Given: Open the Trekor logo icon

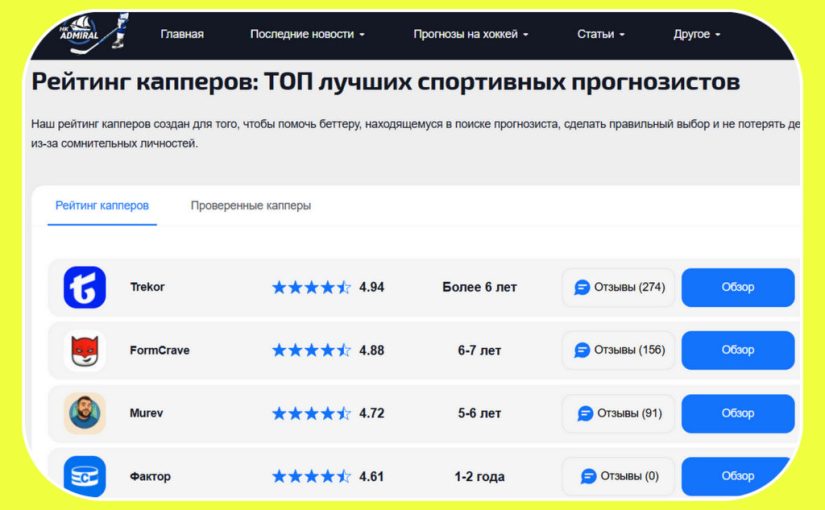Looking at the screenshot, I should 85,287.
